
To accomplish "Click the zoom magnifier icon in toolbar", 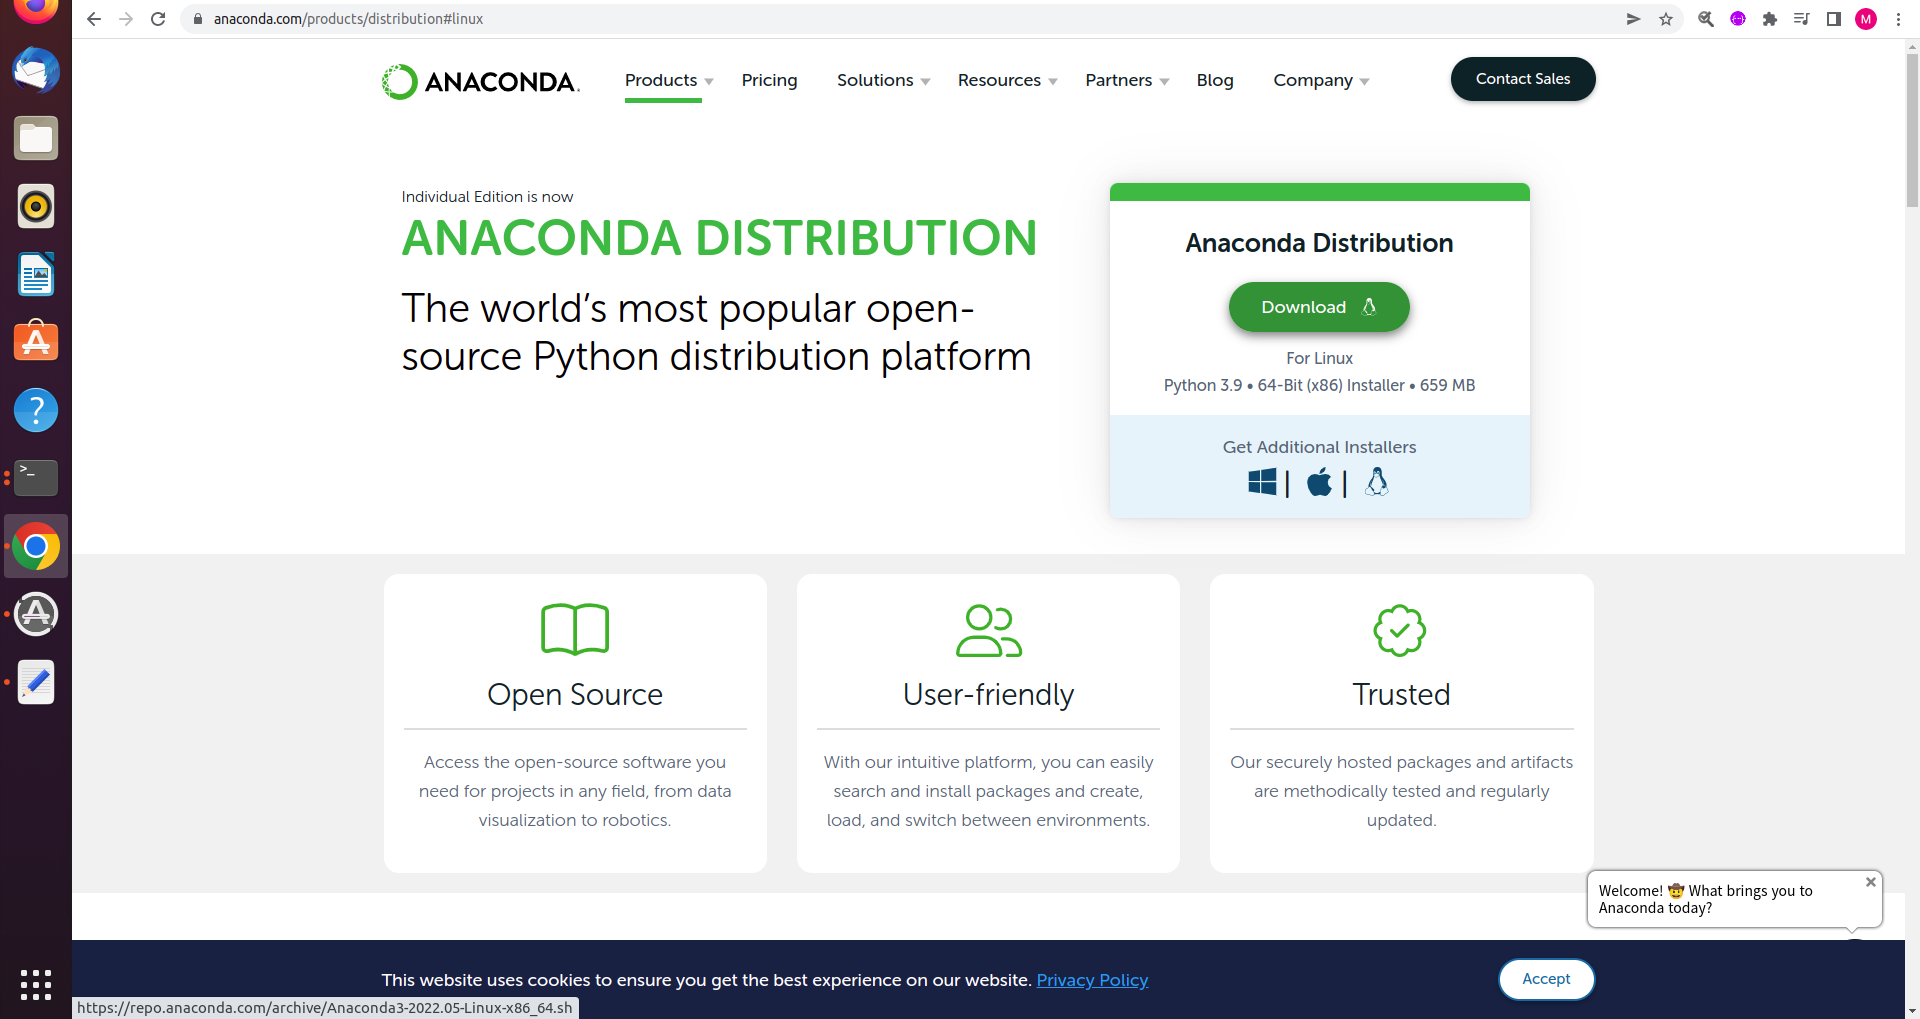I will (x=1706, y=19).
